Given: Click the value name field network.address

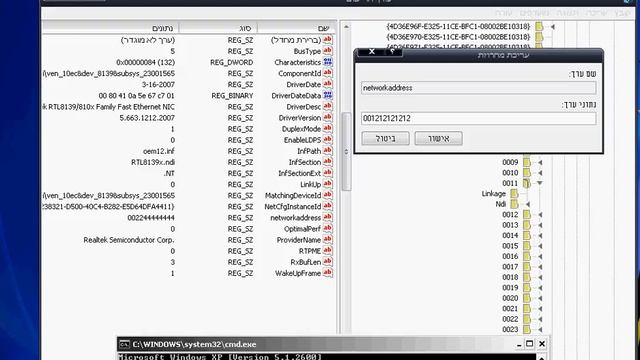Looking at the screenshot, I should [478, 88].
